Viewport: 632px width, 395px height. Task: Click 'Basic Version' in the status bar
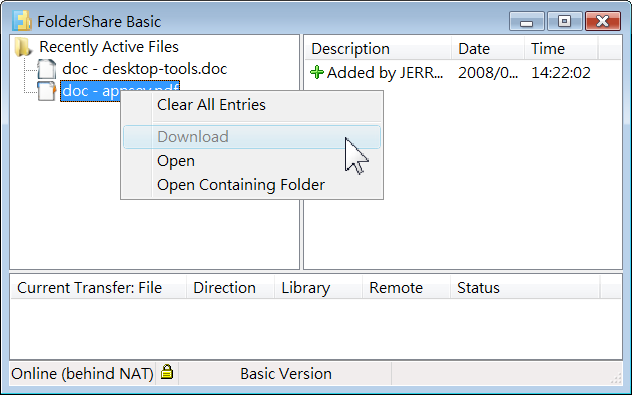286,374
